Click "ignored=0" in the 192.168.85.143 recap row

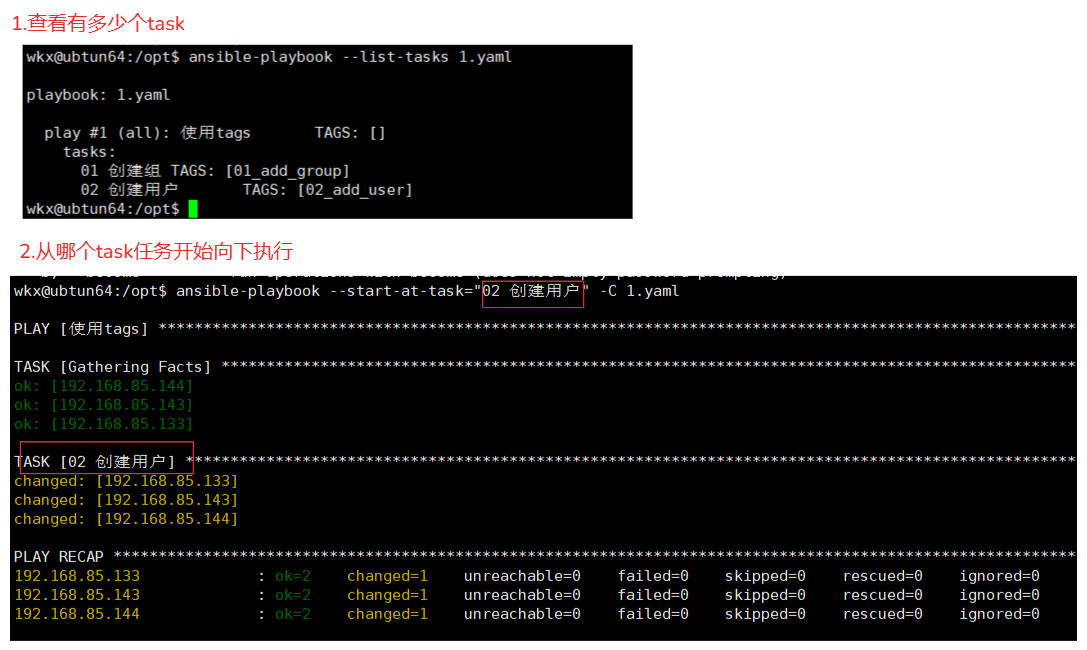[1000, 595]
